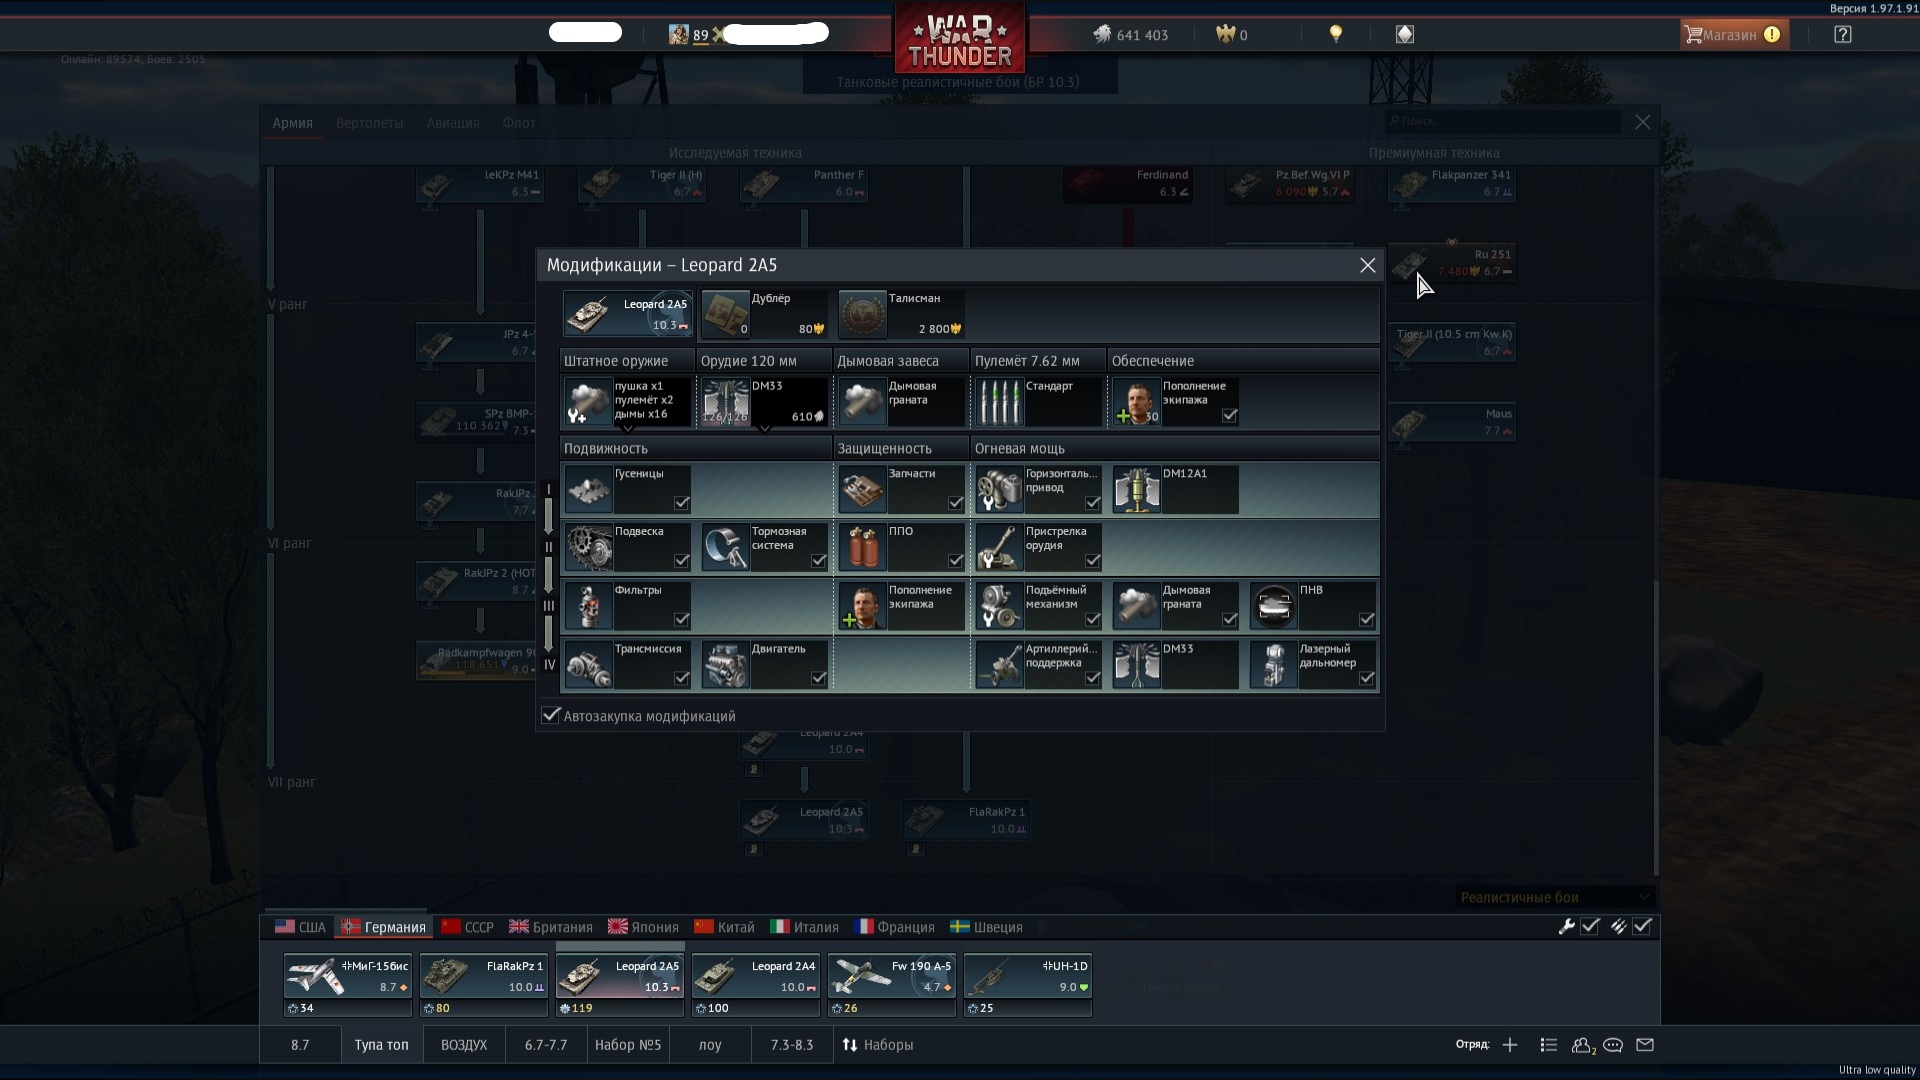This screenshot has height=1080, width=1920.
Task: Click the Ferdinand vehicle in the research tree
Action: 1128,184
